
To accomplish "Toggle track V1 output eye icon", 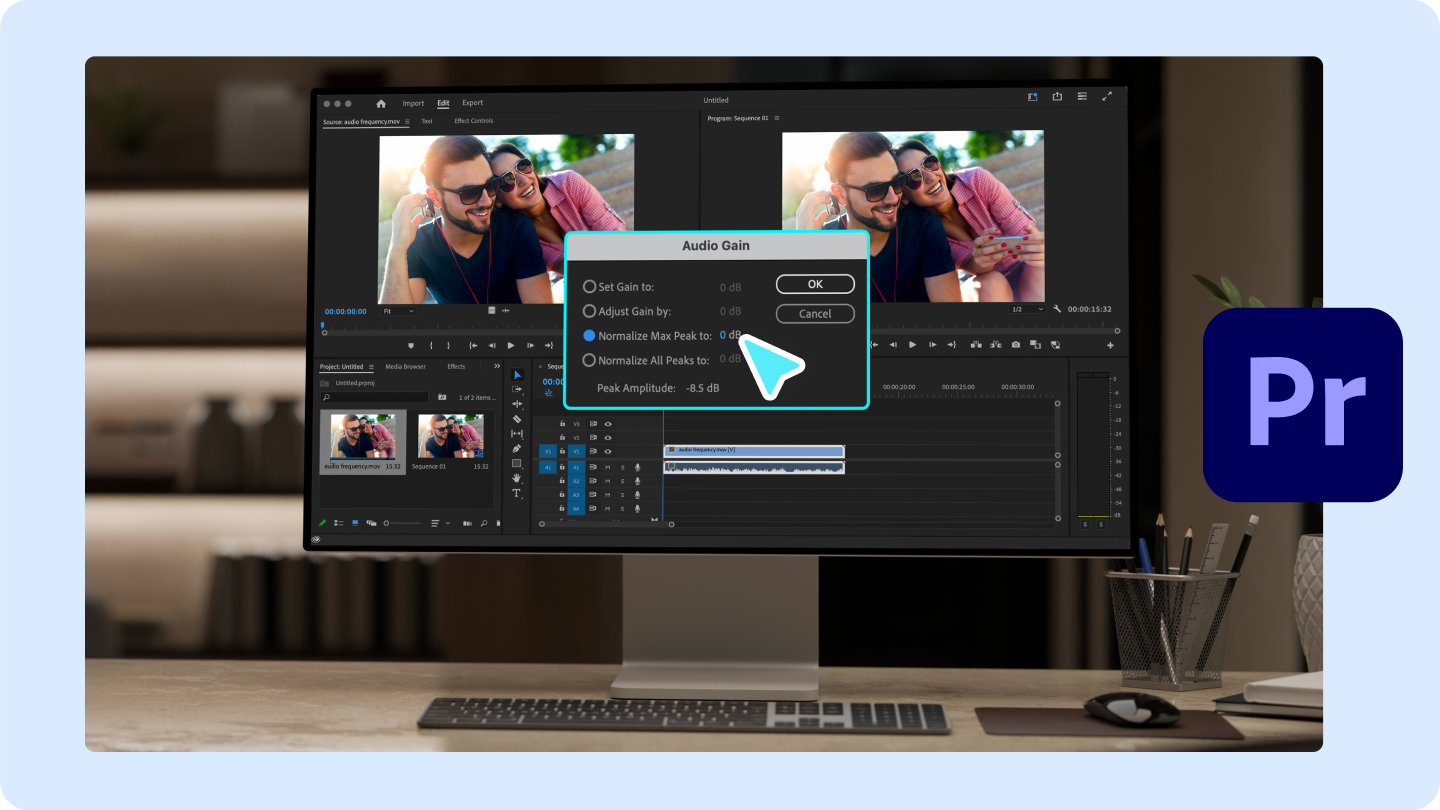I will coord(608,452).
